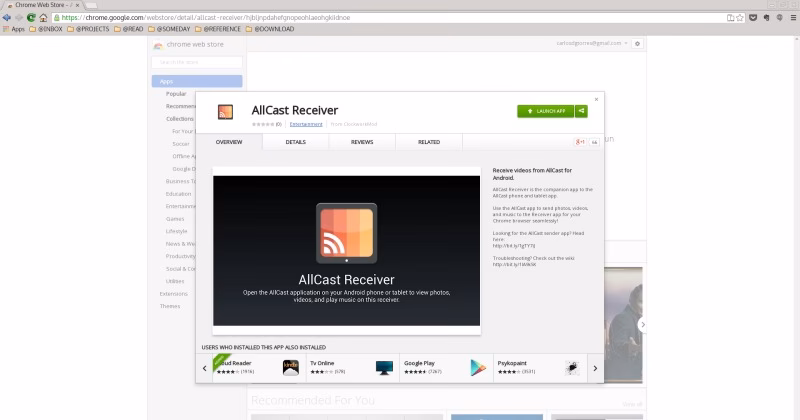This screenshot has height=420, width=800.
Task: Bookmark this page with the star icon
Action: pyautogui.click(x=740, y=17)
